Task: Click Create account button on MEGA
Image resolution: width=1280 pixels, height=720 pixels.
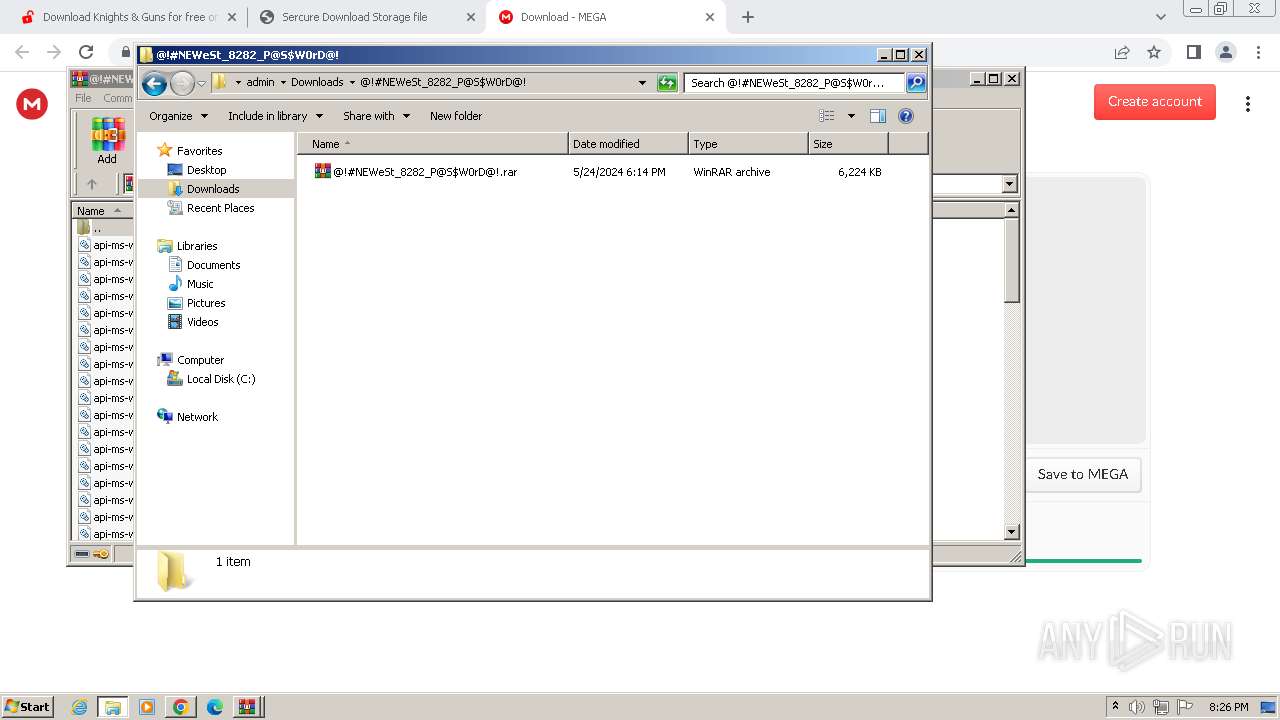Action: tap(1154, 102)
